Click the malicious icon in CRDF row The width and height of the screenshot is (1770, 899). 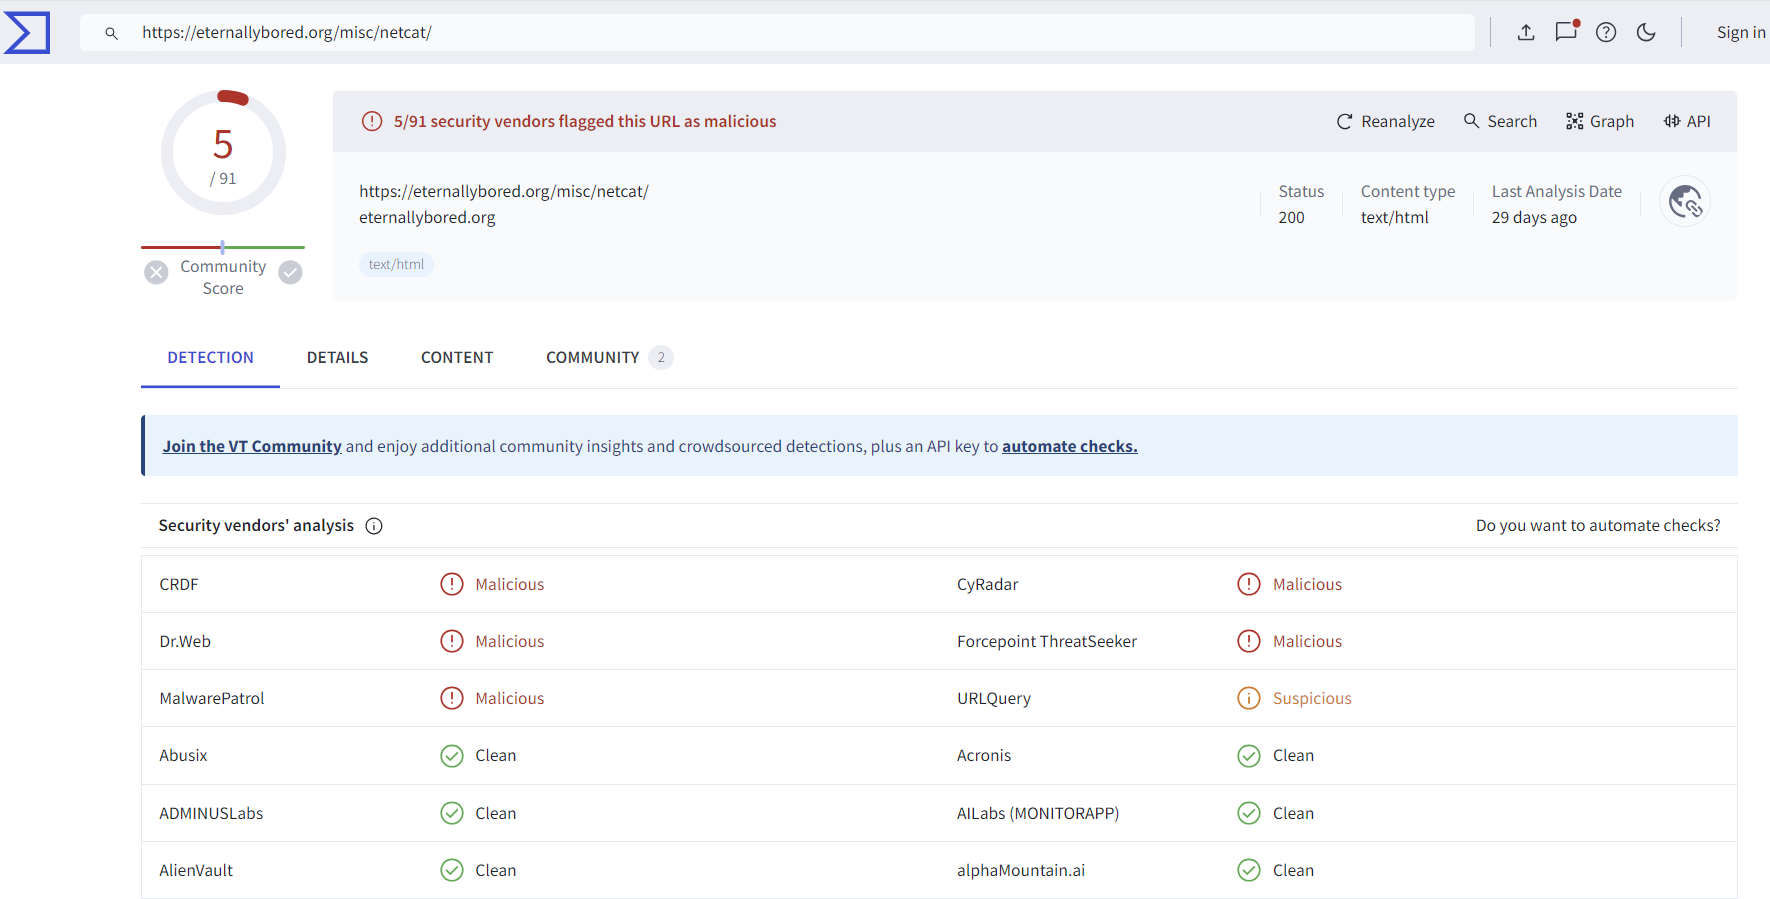[x=452, y=584]
